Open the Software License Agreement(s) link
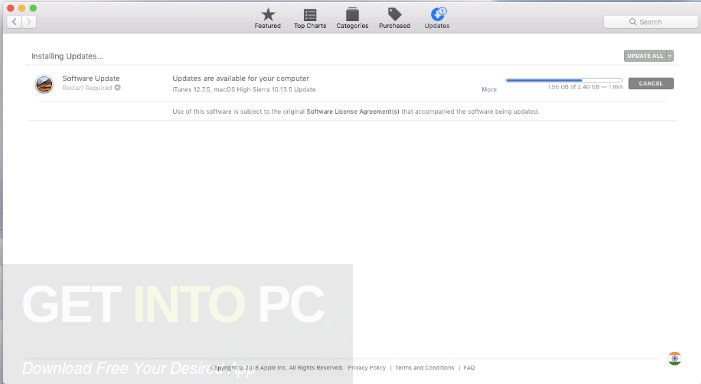 pyautogui.click(x=353, y=112)
